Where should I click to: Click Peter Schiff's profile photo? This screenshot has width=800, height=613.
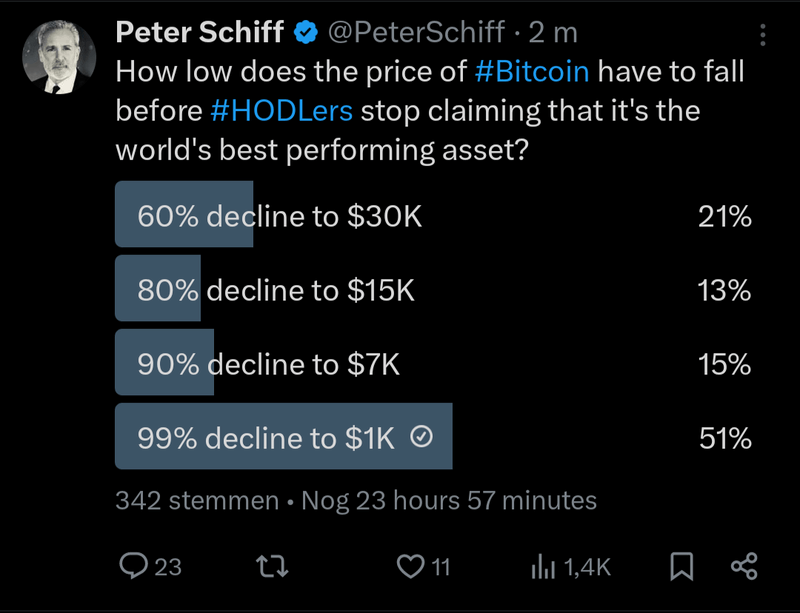pyautogui.click(x=59, y=57)
